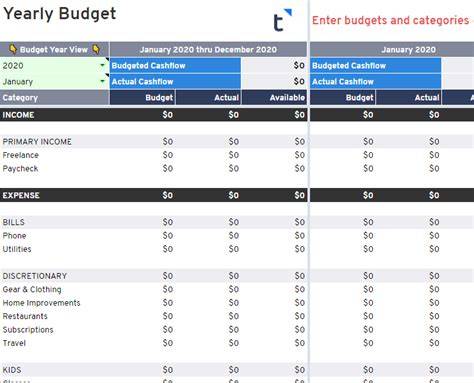Select the Phone category row
This screenshot has height=383, width=474.
[x=14, y=235]
